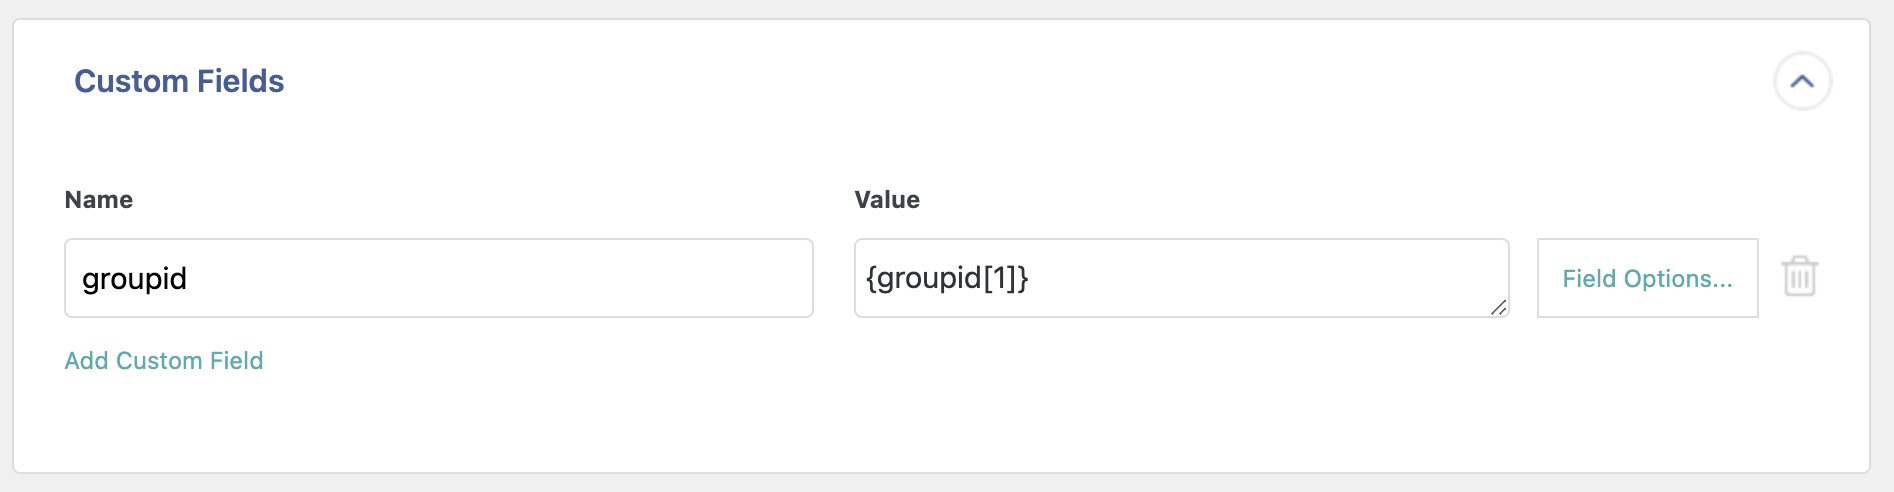
Task: Click the Add Custom Field link
Action: pos(164,360)
